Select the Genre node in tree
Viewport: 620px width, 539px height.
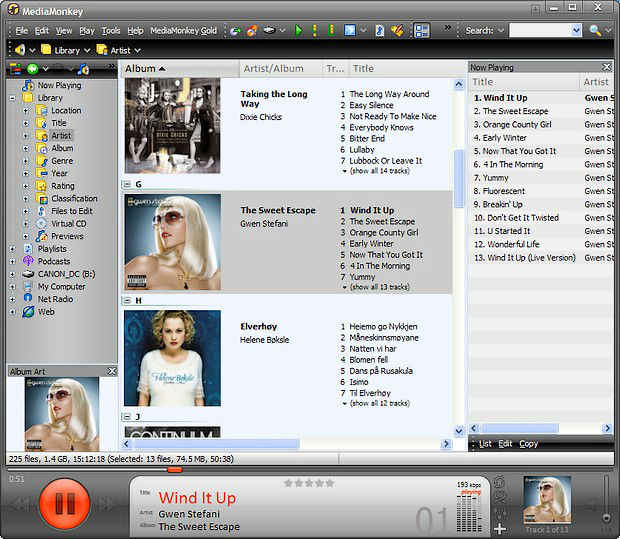[62, 161]
